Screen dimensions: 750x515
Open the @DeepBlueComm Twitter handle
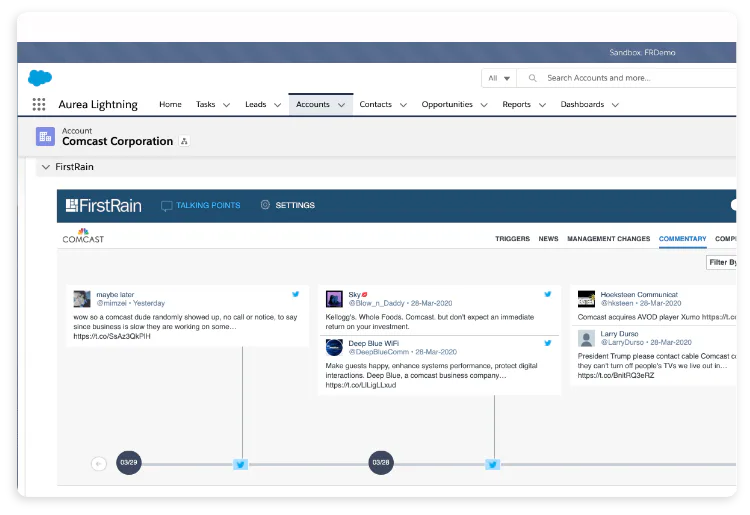pyautogui.click(x=379, y=352)
